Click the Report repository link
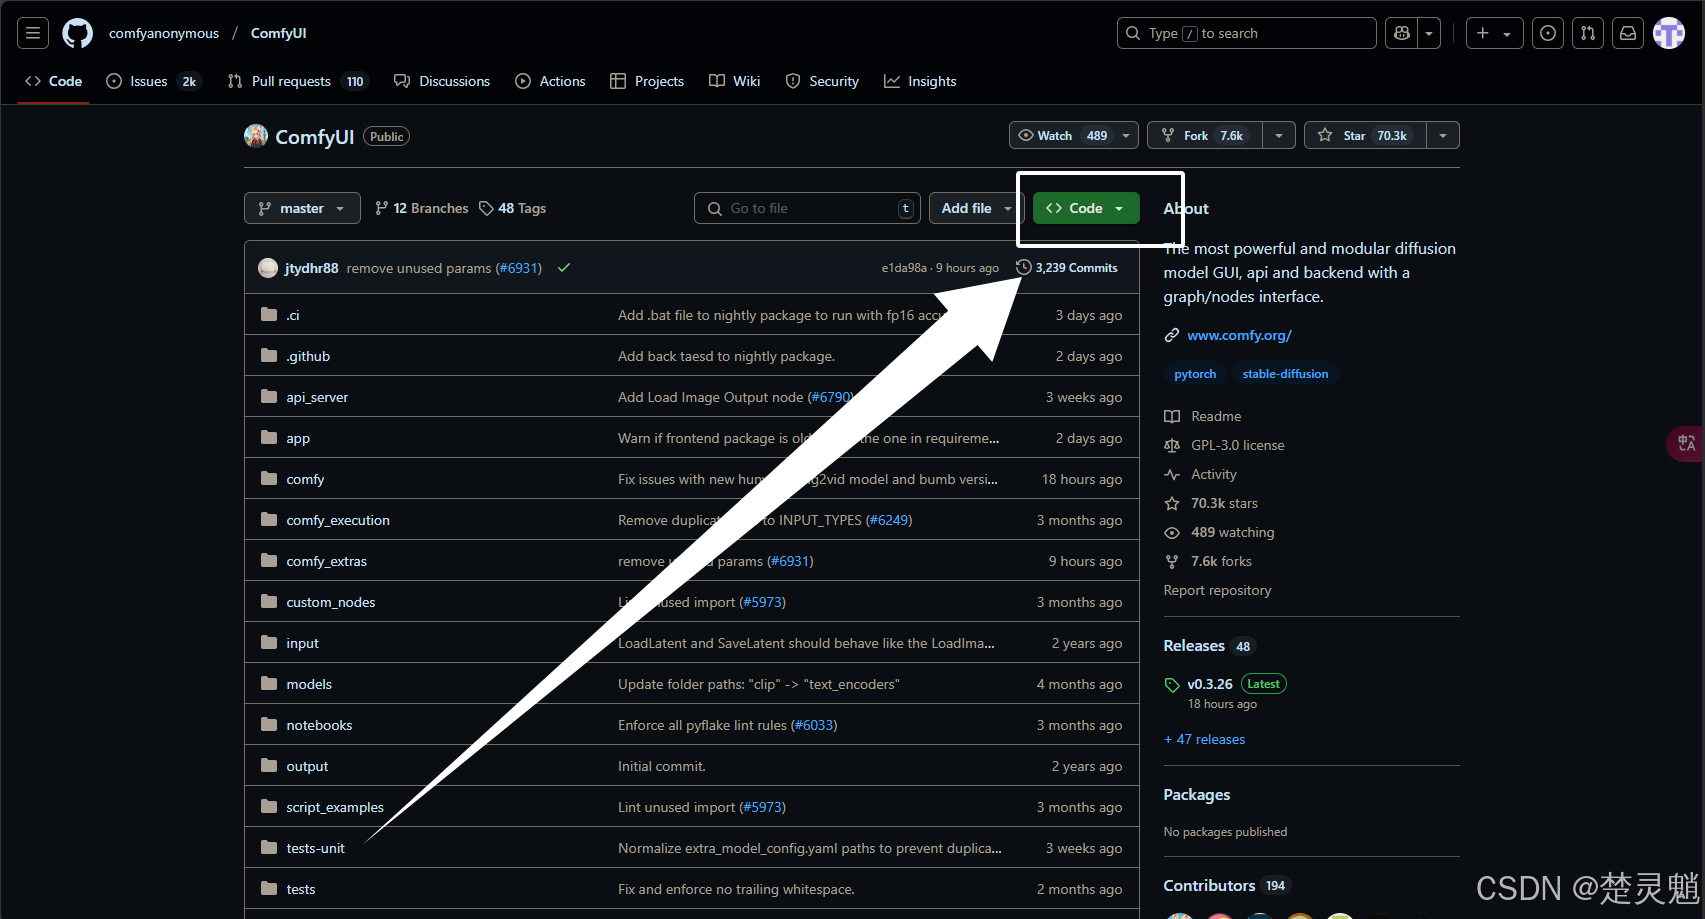 pos(1217,590)
